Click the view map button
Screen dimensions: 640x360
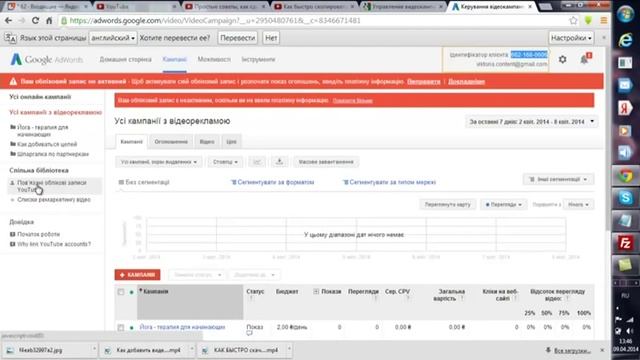coord(447,204)
